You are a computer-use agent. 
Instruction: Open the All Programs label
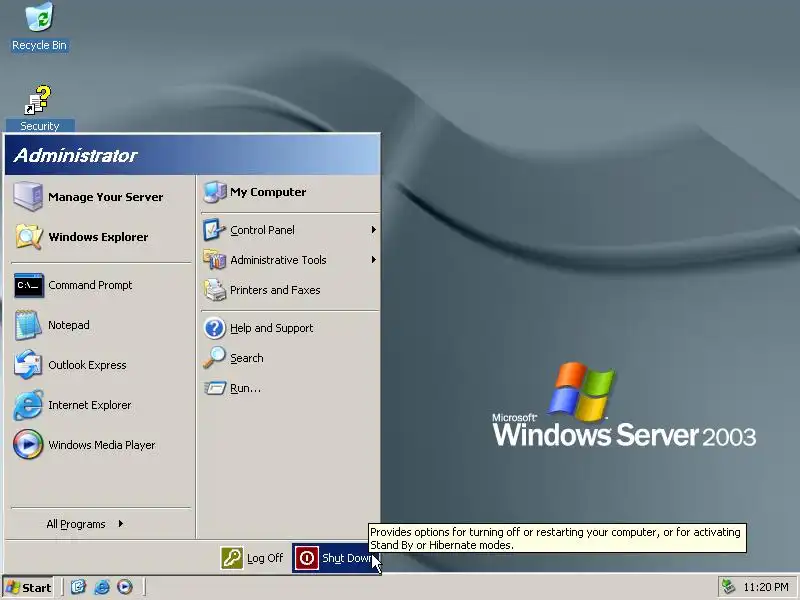(x=76, y=524)
